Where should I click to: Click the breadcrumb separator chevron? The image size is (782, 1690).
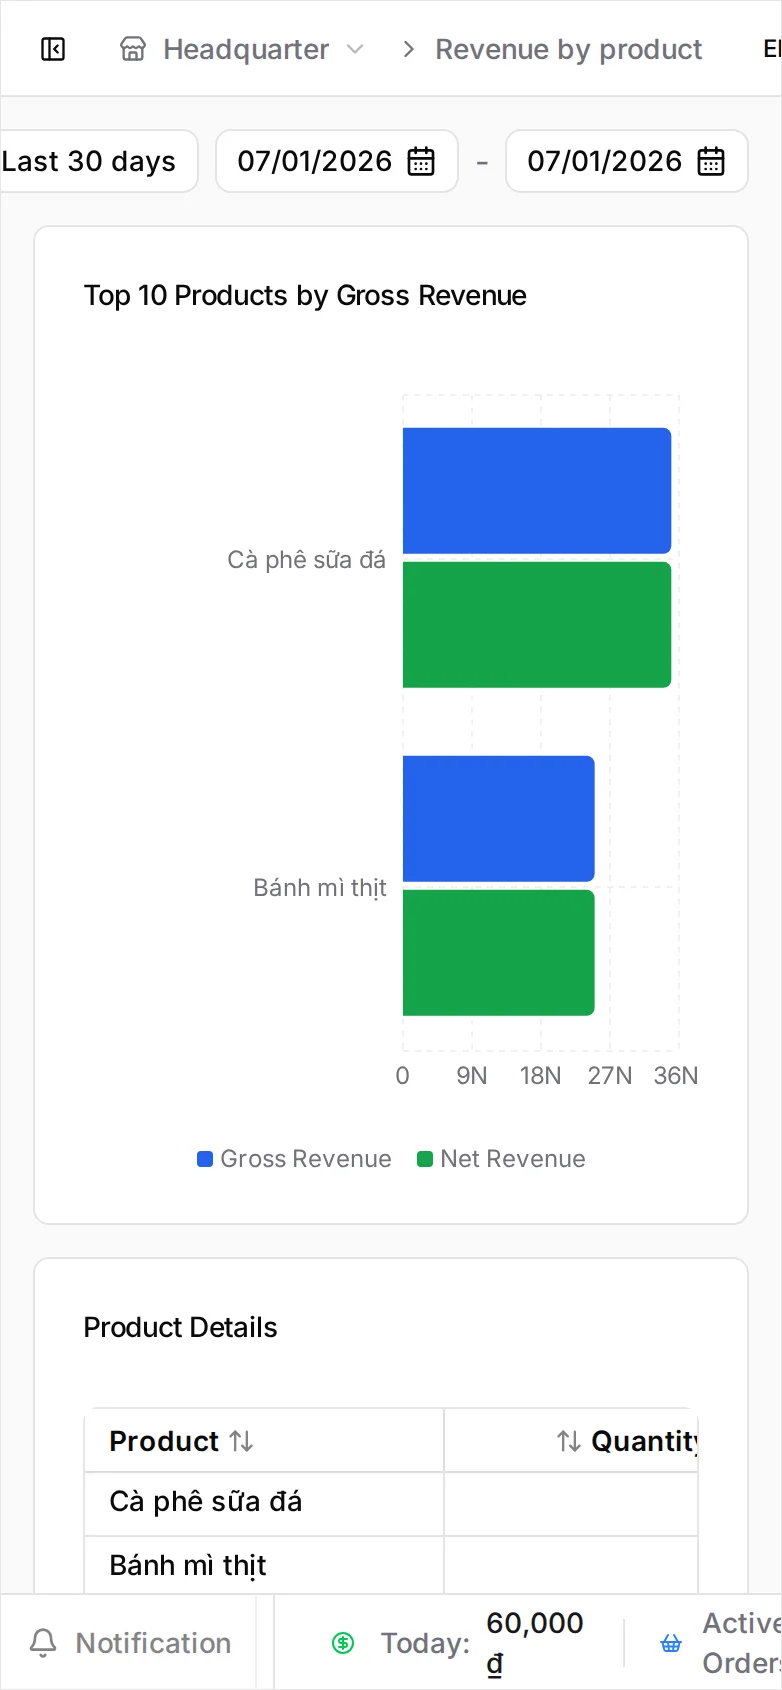408,49
